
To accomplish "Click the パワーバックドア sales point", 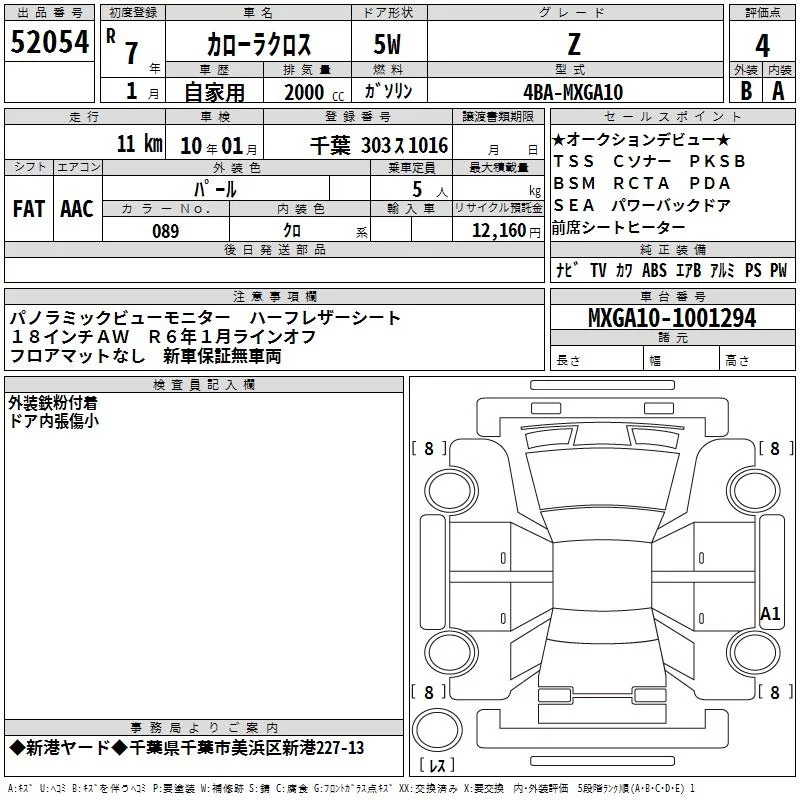I will pos(671,205).
